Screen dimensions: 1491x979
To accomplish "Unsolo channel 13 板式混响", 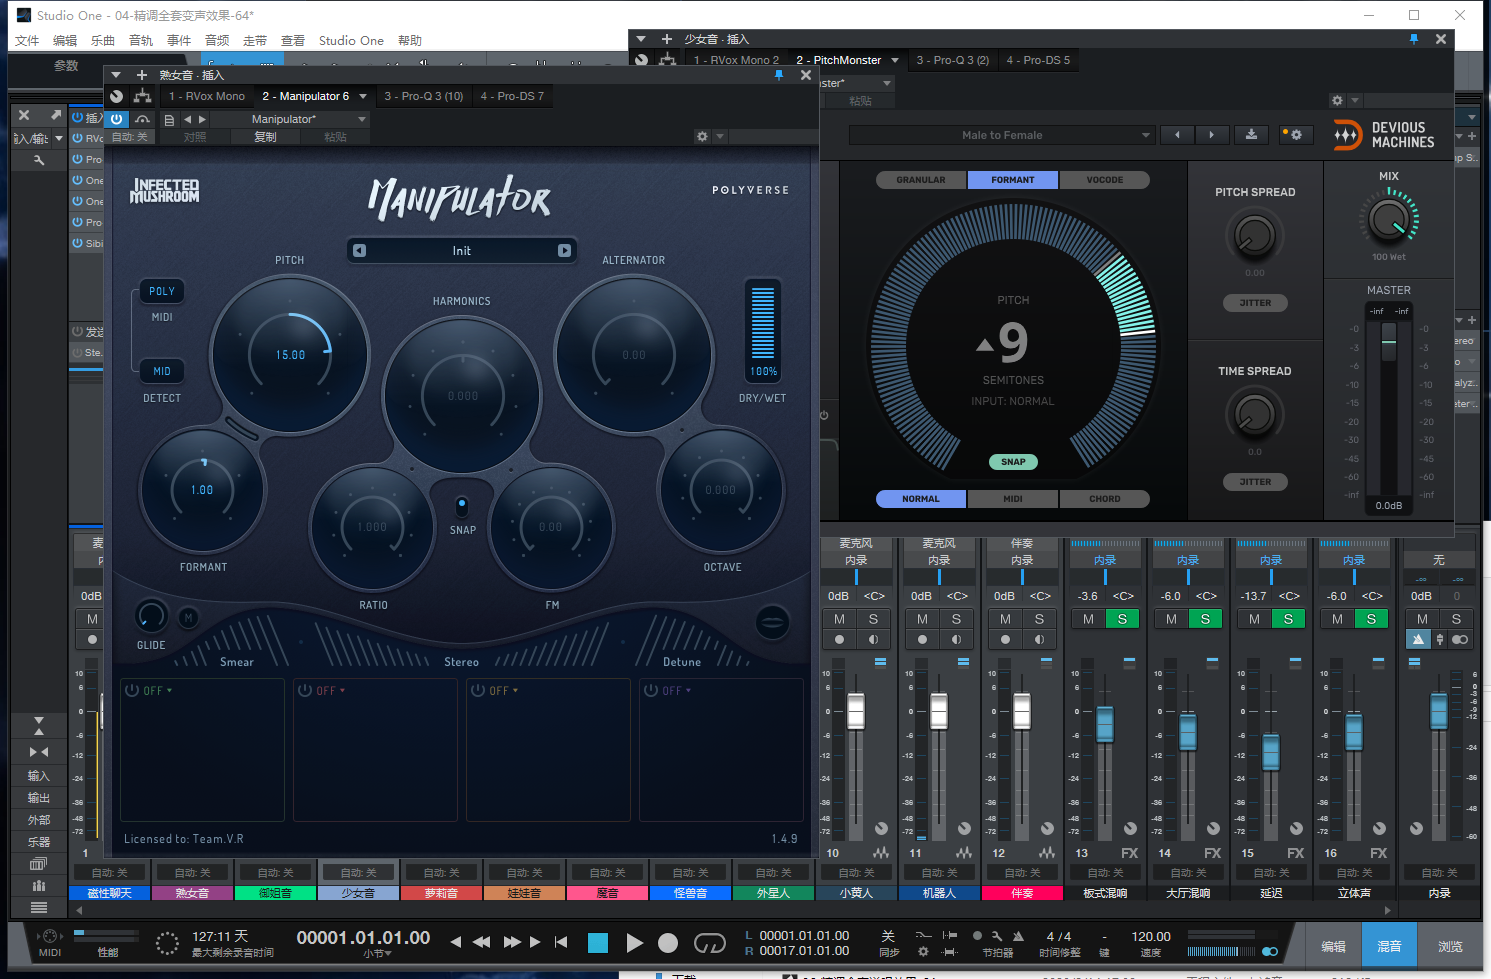I will click(1122, 619).
